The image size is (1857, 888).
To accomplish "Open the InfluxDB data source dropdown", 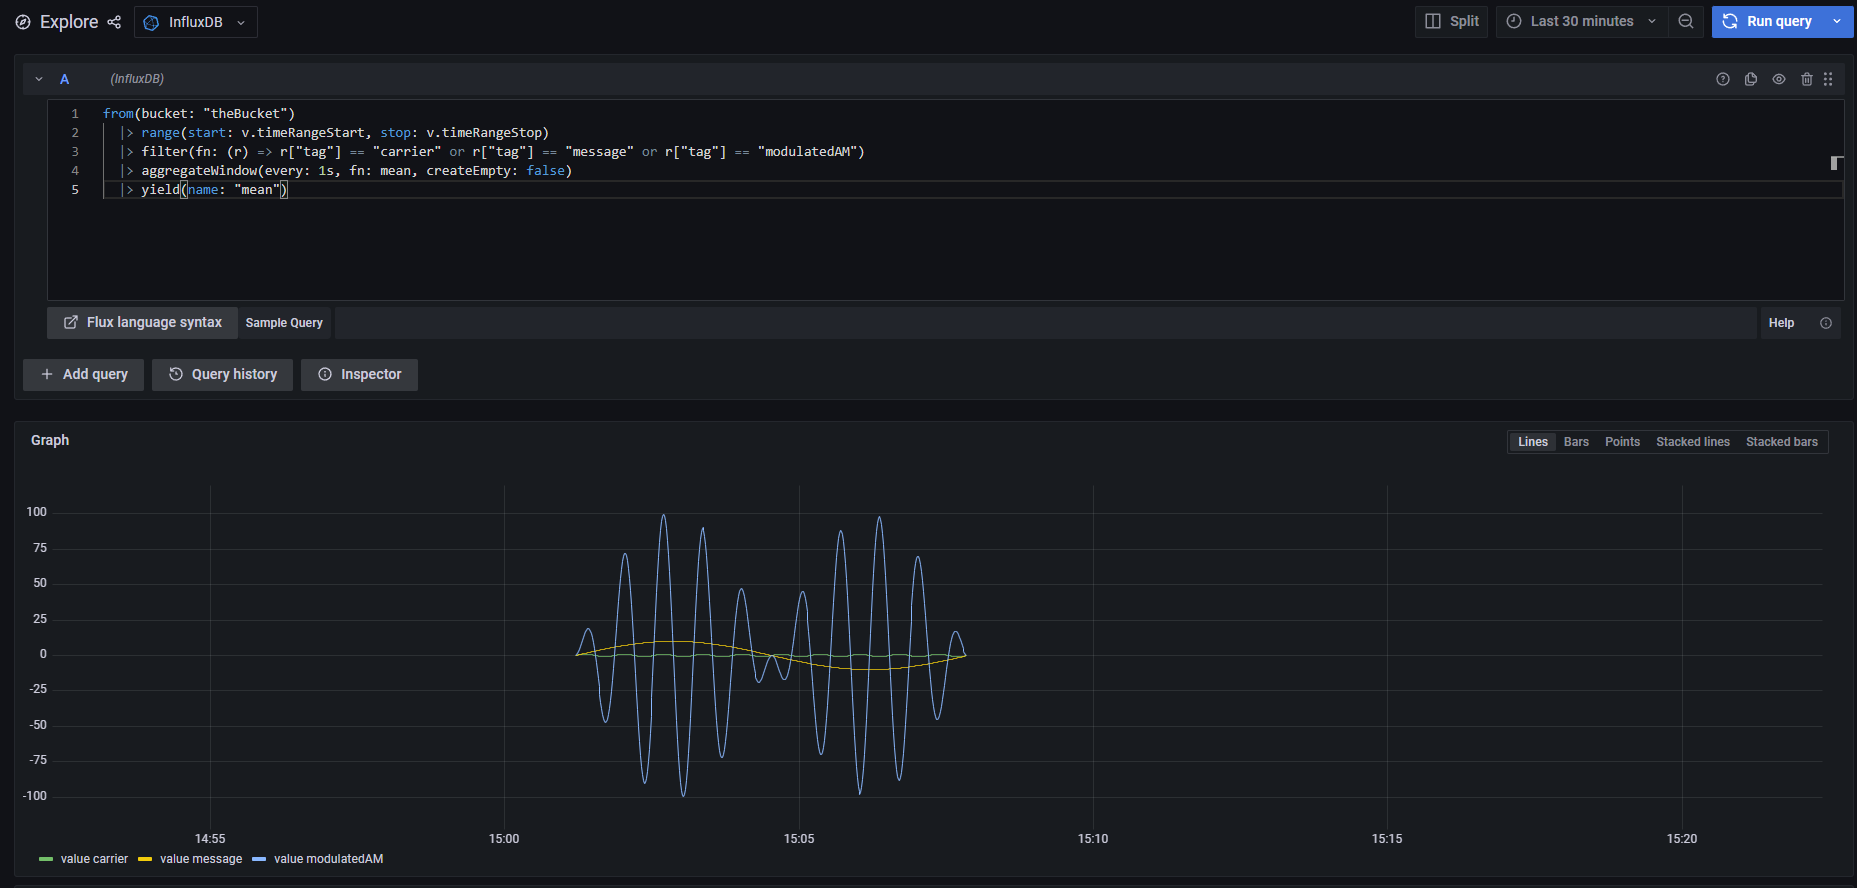I will (196, 22).
